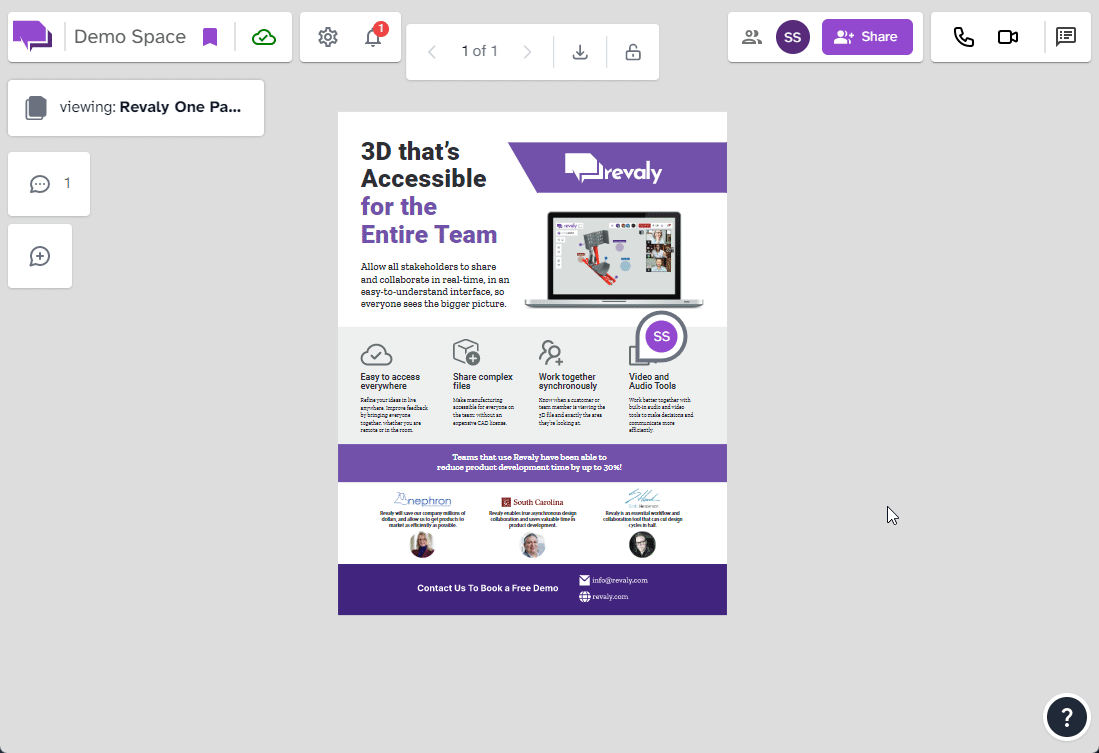
Task: Click the info@revaly.com email address
Action: coord(620,581)
